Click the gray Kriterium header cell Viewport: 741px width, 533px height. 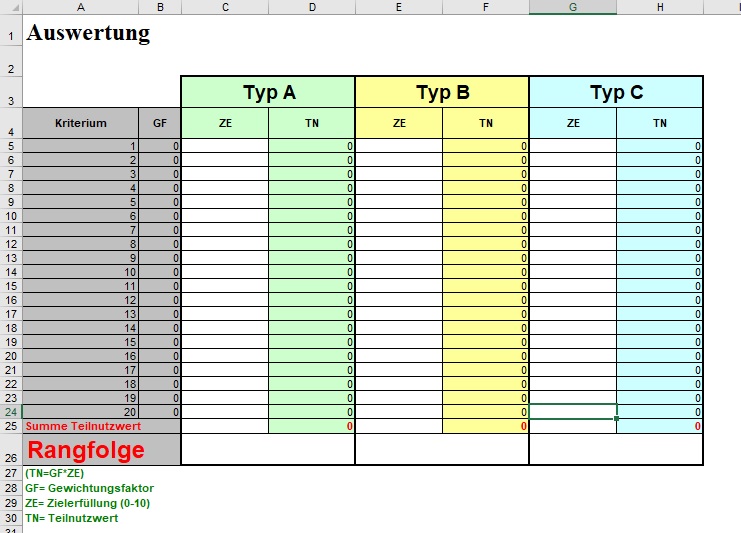[80, 123]
